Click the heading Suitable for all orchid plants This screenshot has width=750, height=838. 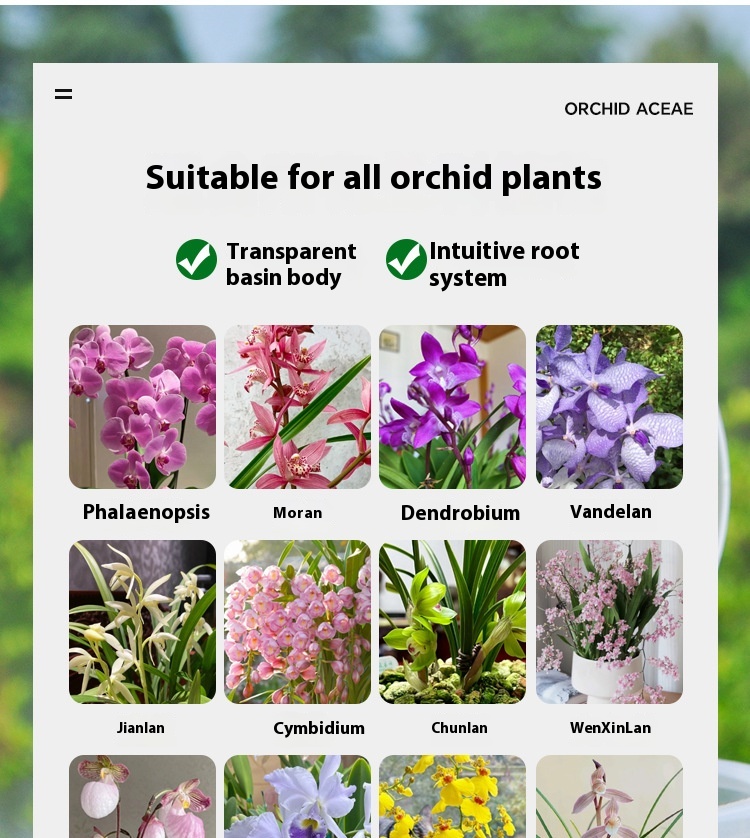374,178
